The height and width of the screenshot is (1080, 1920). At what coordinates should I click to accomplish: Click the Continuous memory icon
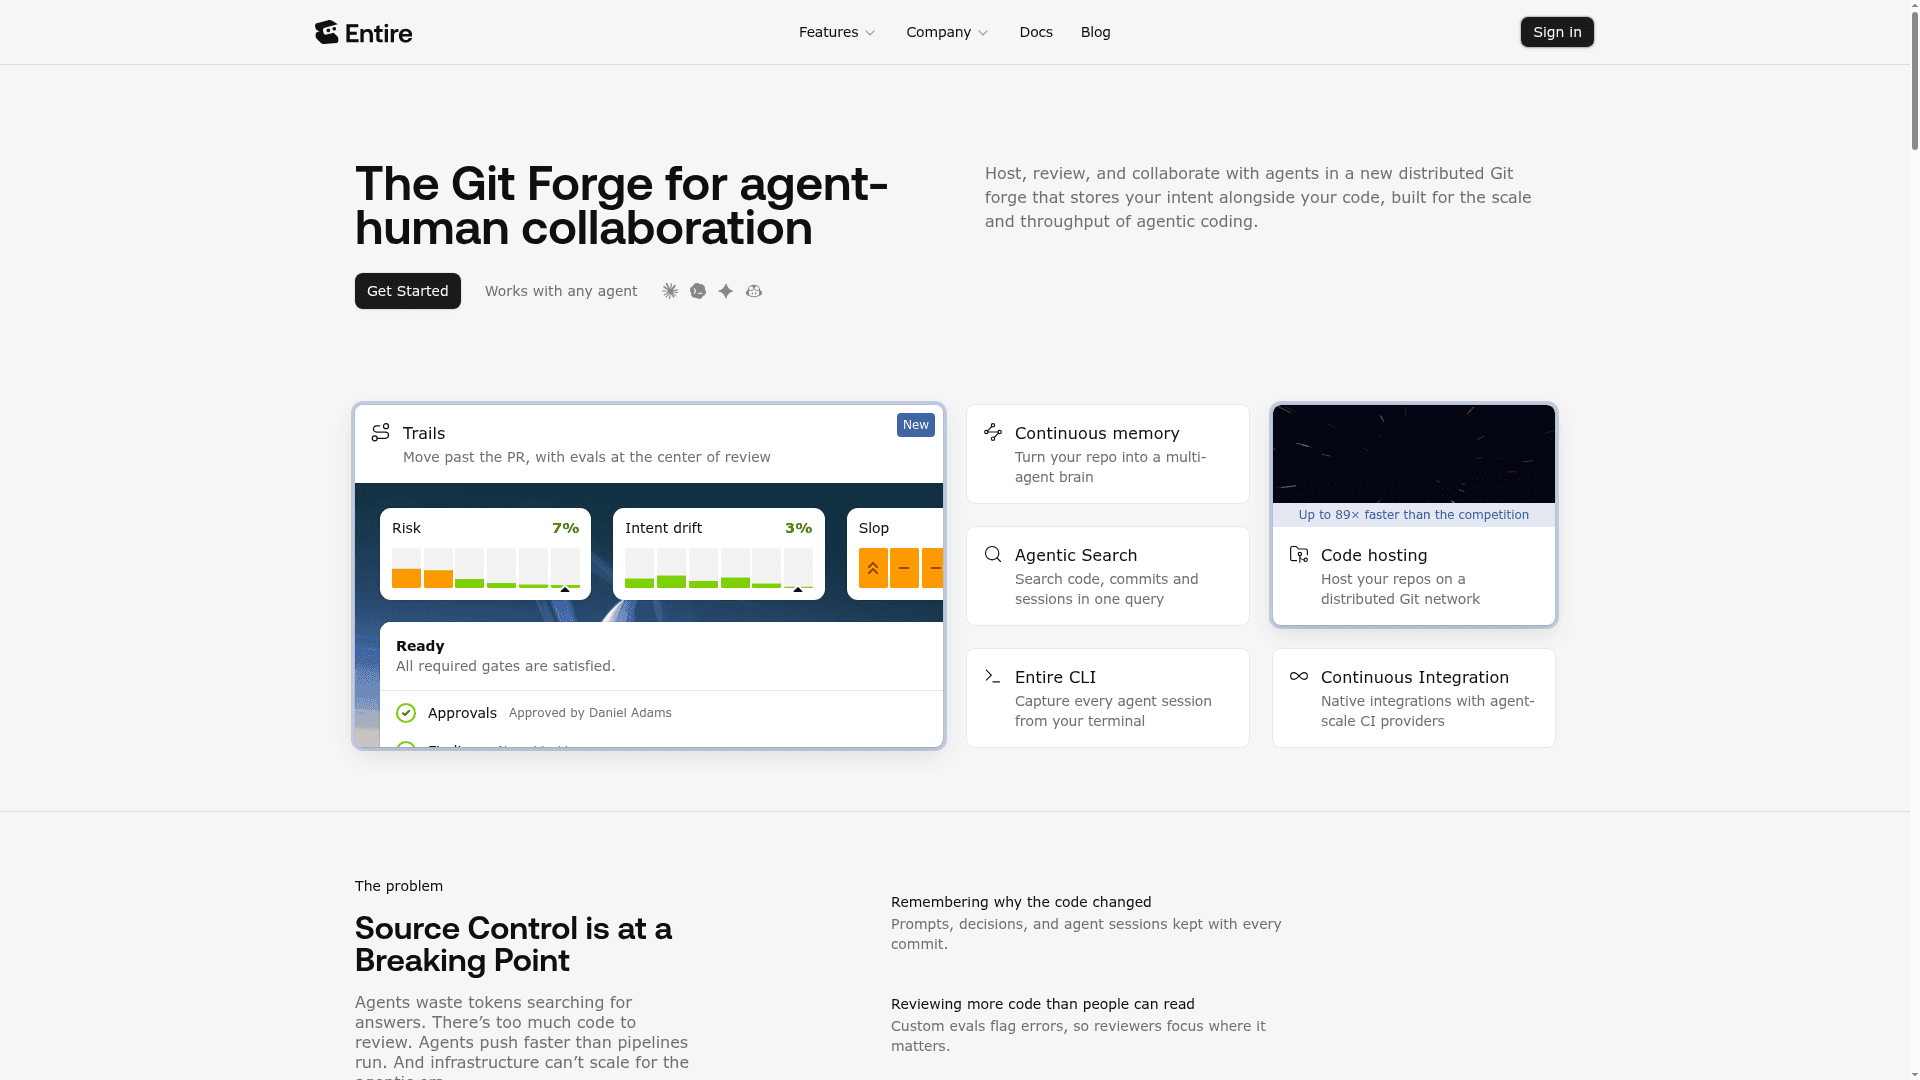pyautogui.click(x=993, y=432)
